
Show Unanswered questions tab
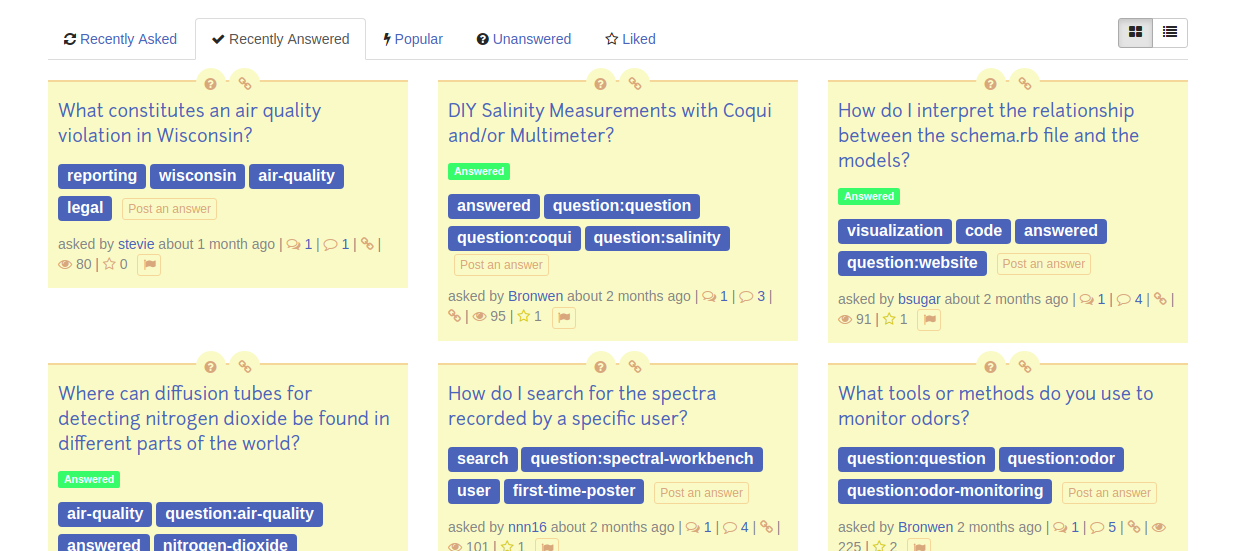tap(524, 39)
